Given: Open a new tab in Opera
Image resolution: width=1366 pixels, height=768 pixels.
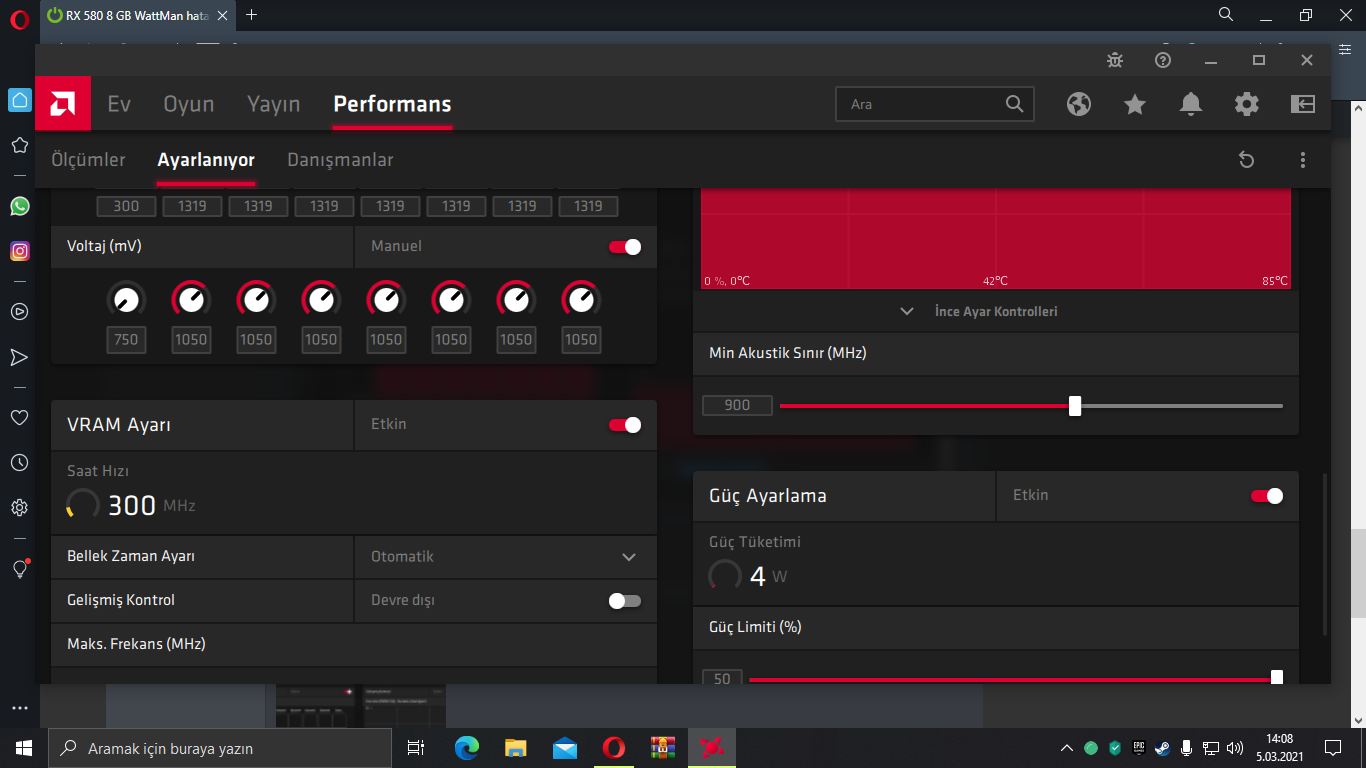Looking at the screenshot, I should (x=252, y=15).
